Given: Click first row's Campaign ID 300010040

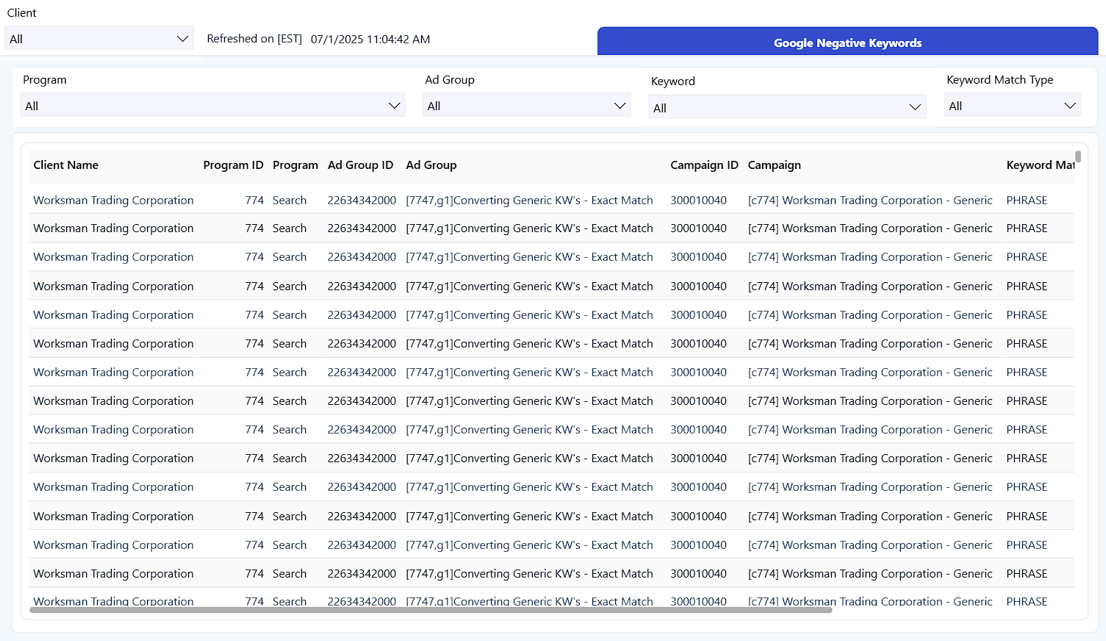Looking at the screenshot, I should click(x=698, y=200).
